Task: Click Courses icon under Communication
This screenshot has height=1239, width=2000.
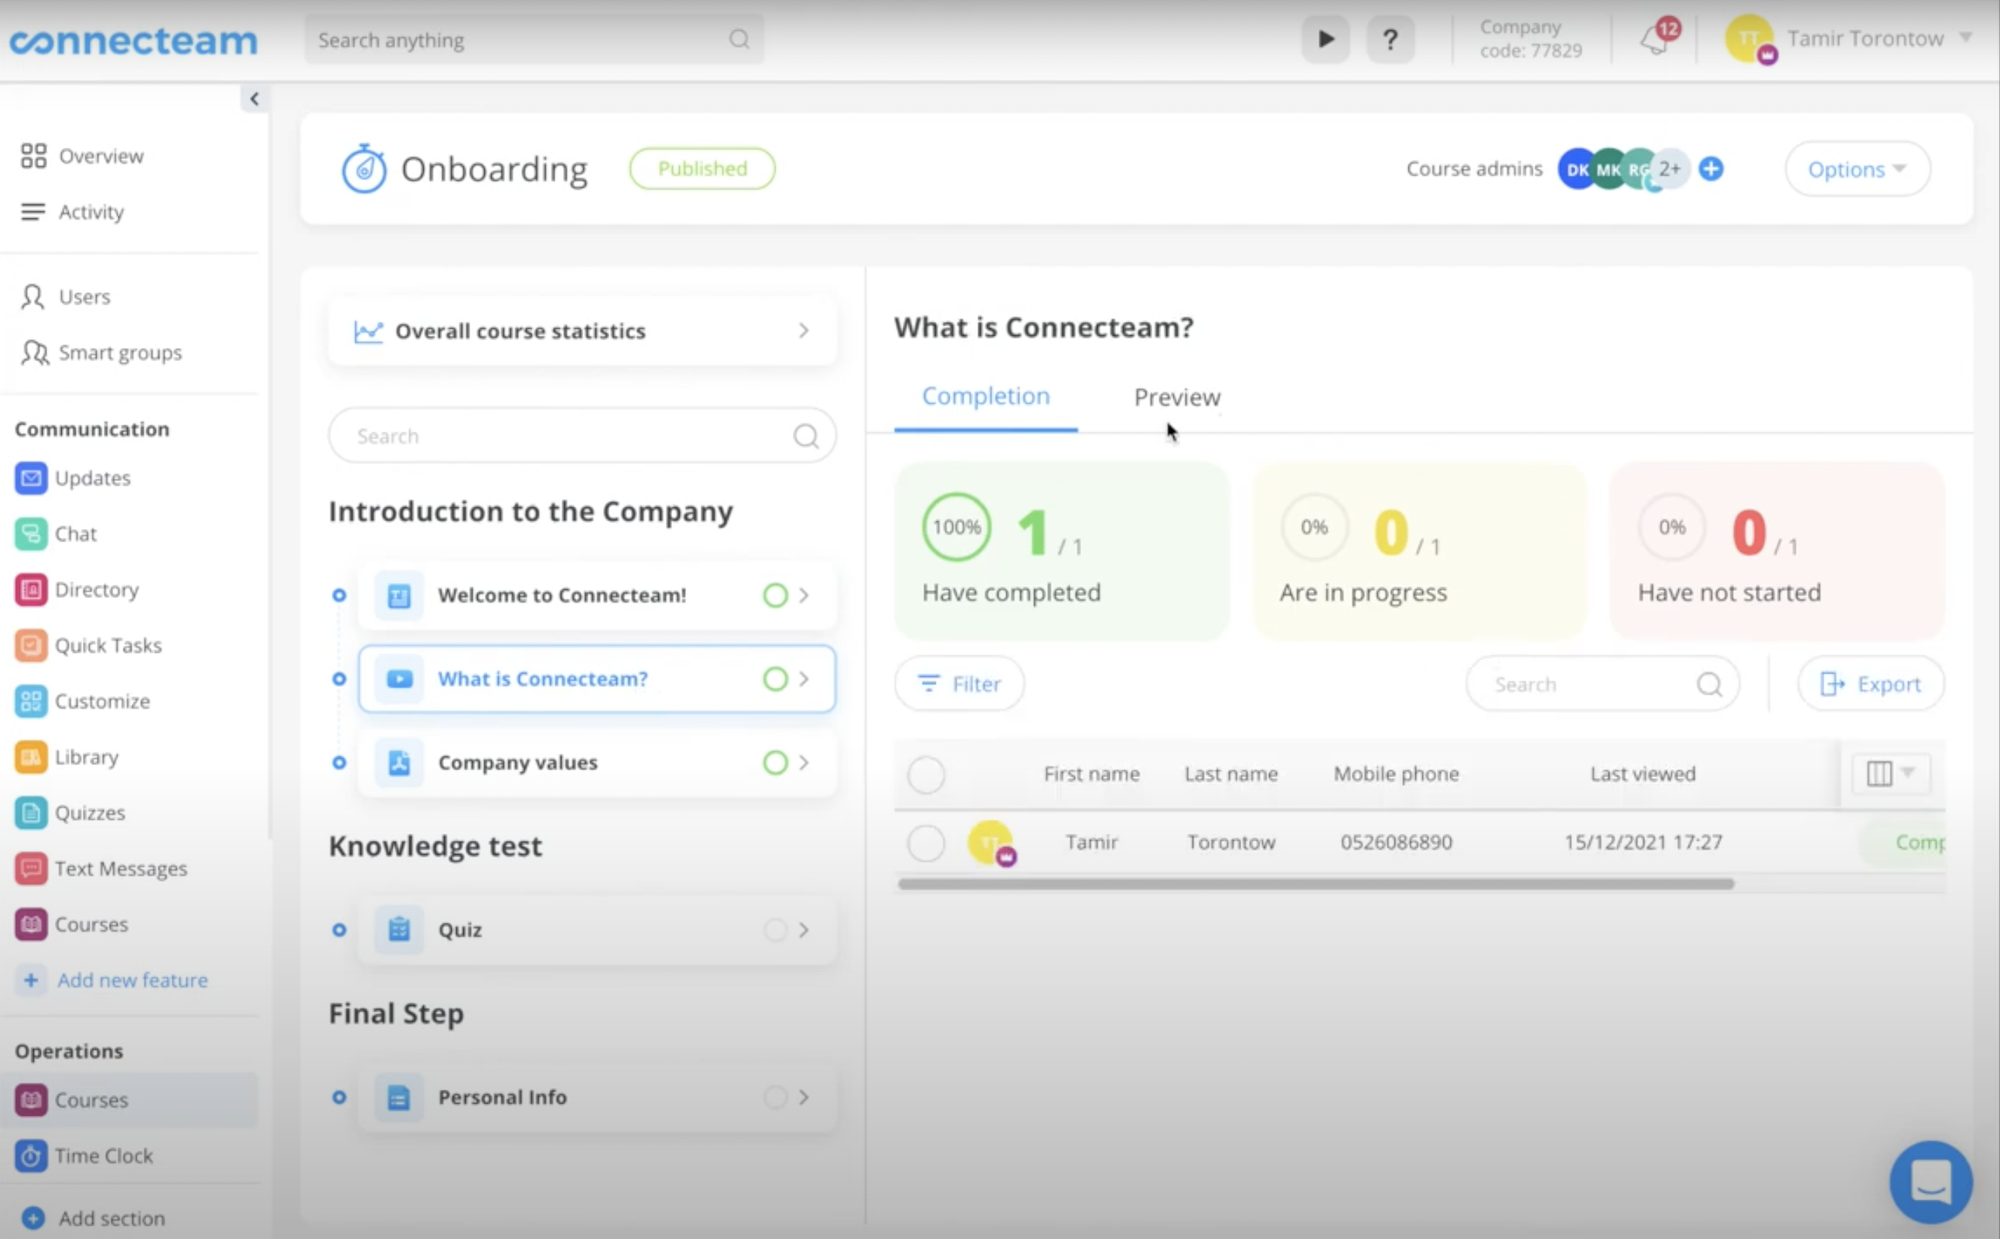Action: [x=31, y=925]
